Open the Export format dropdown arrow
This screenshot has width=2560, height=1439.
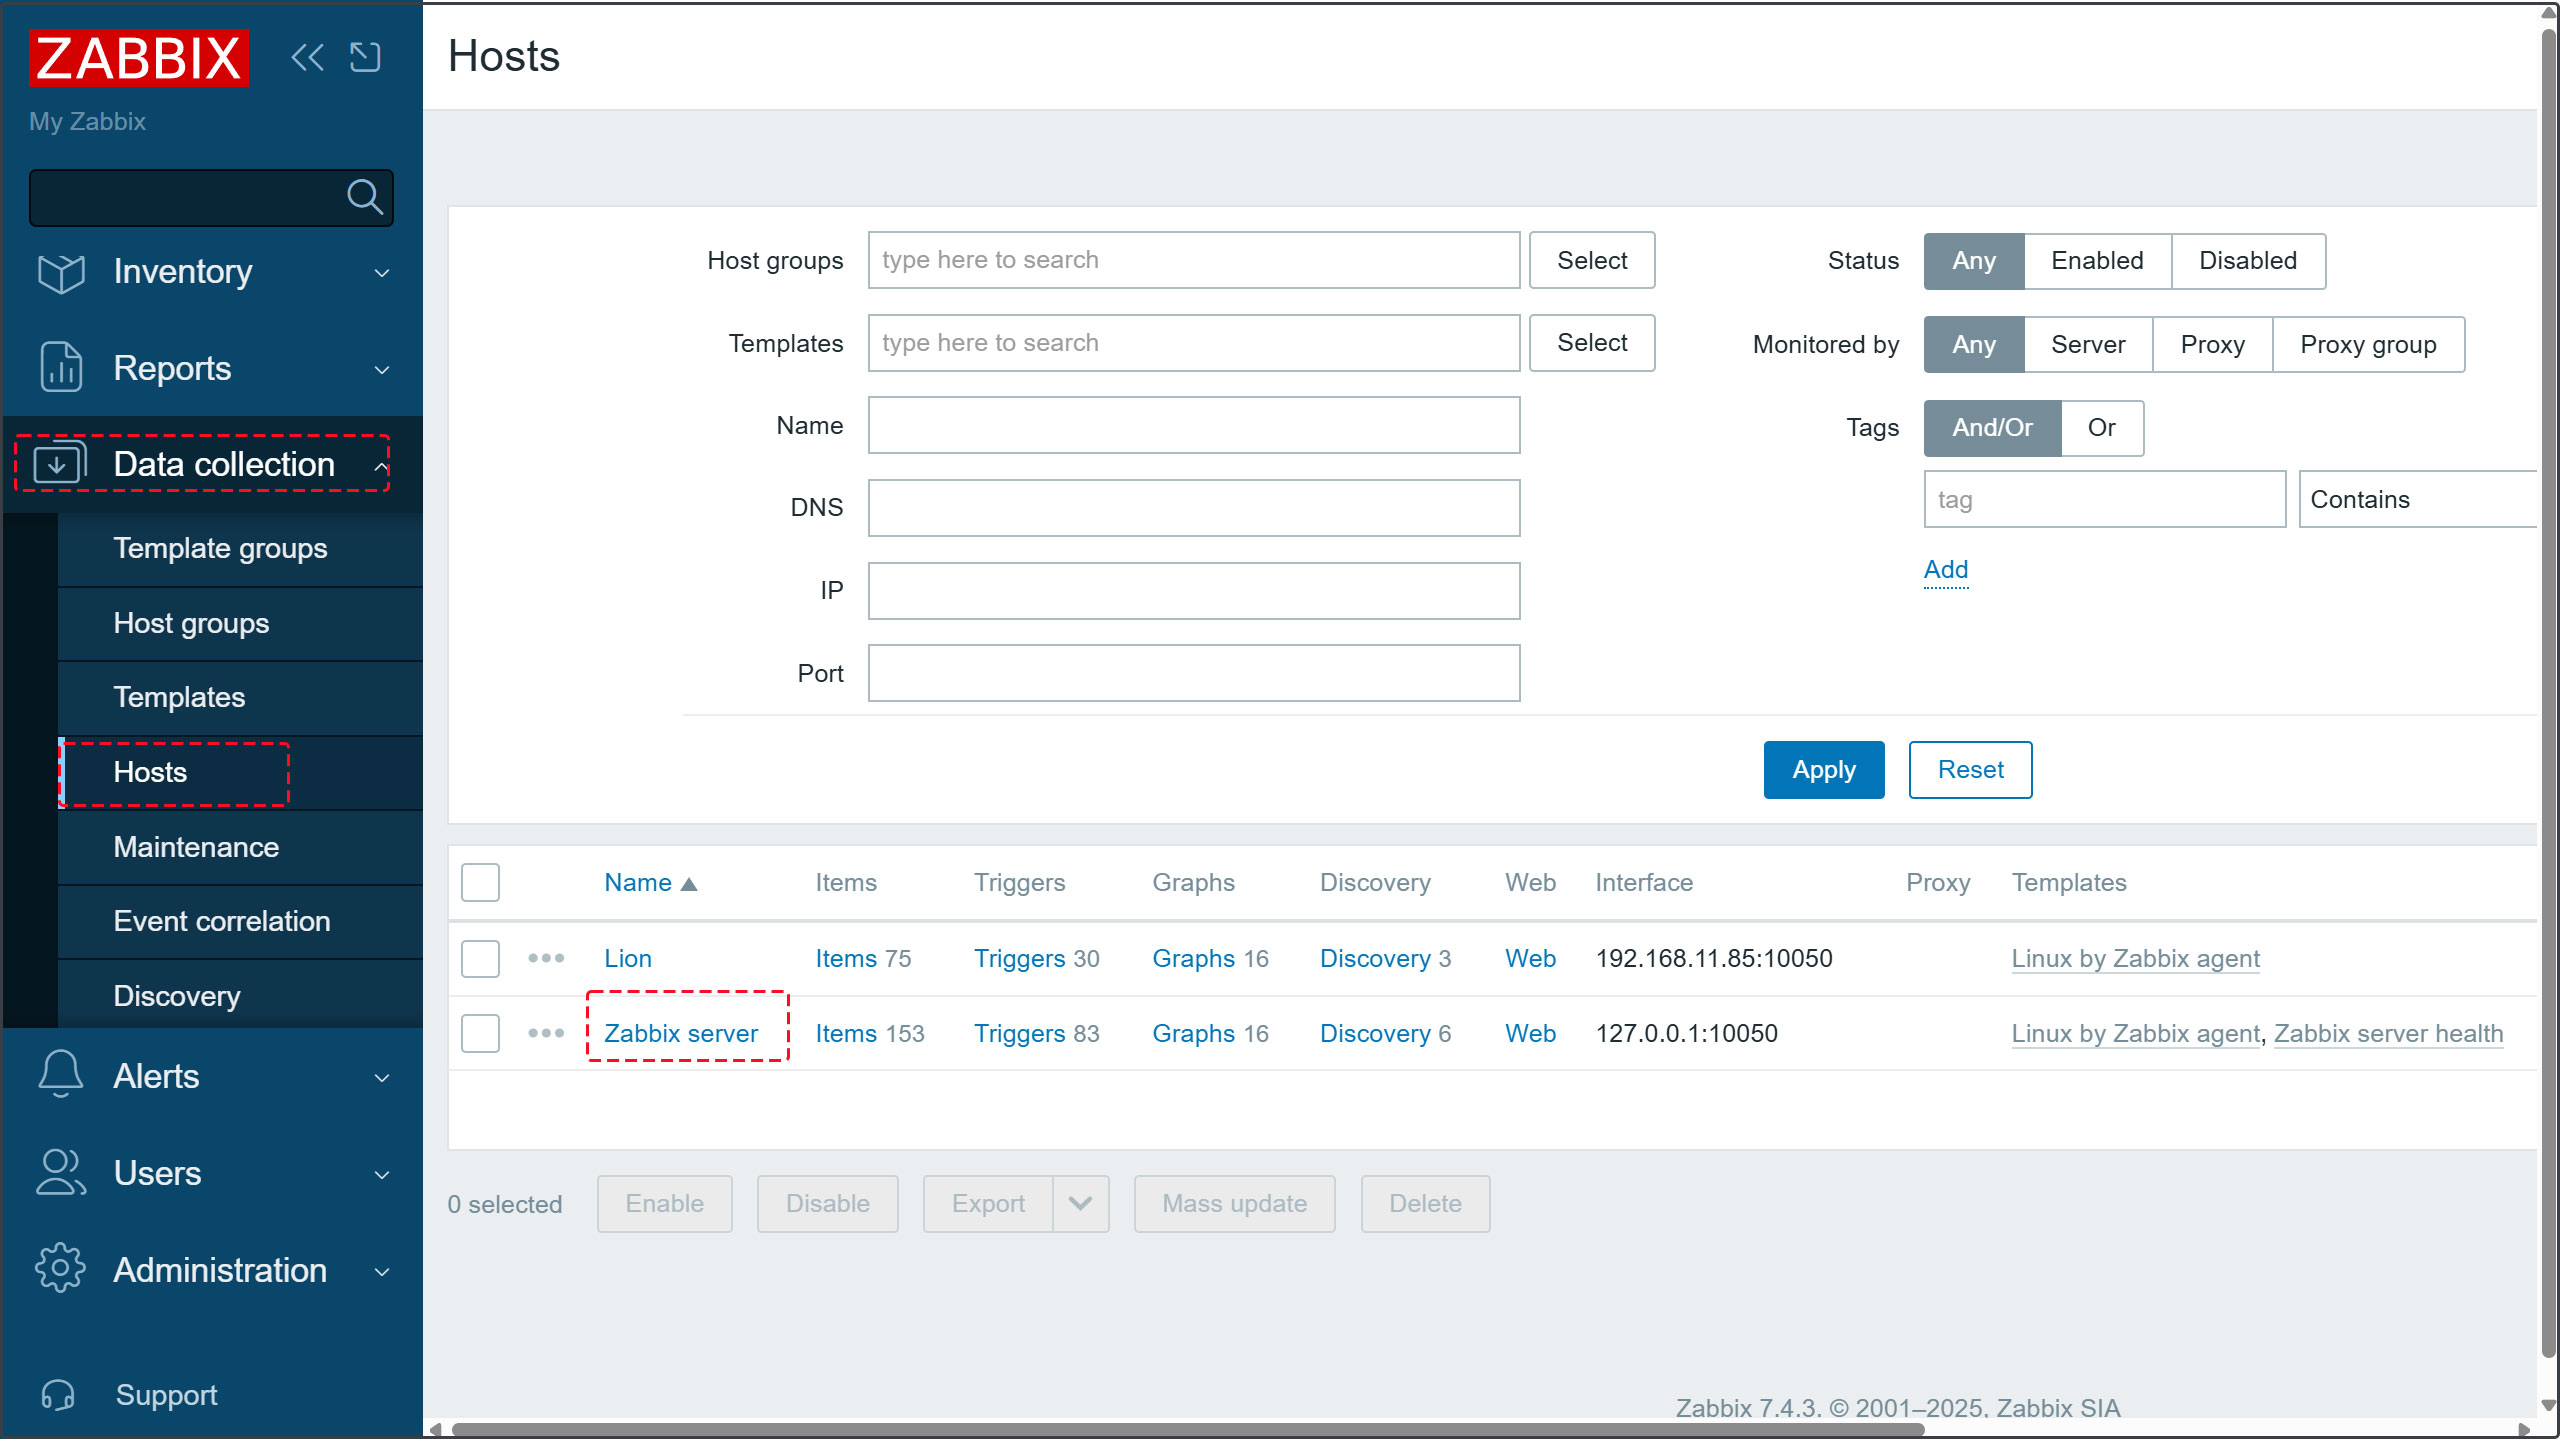pos(1080,1203)
